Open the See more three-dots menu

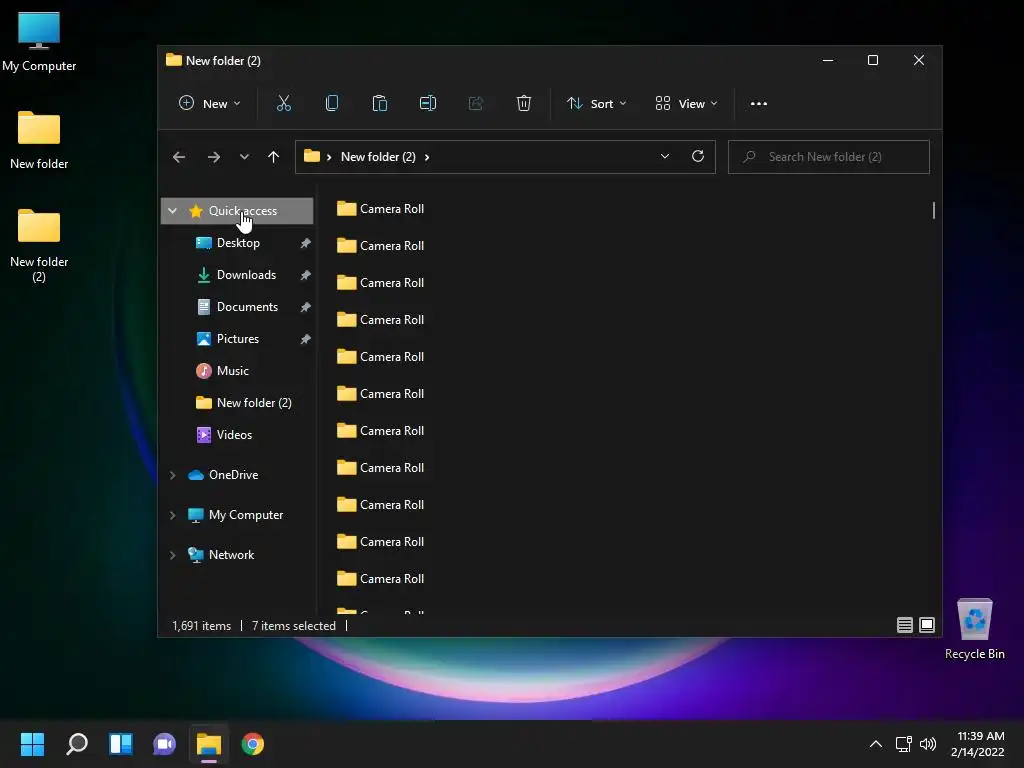click(x=759, y=103)
